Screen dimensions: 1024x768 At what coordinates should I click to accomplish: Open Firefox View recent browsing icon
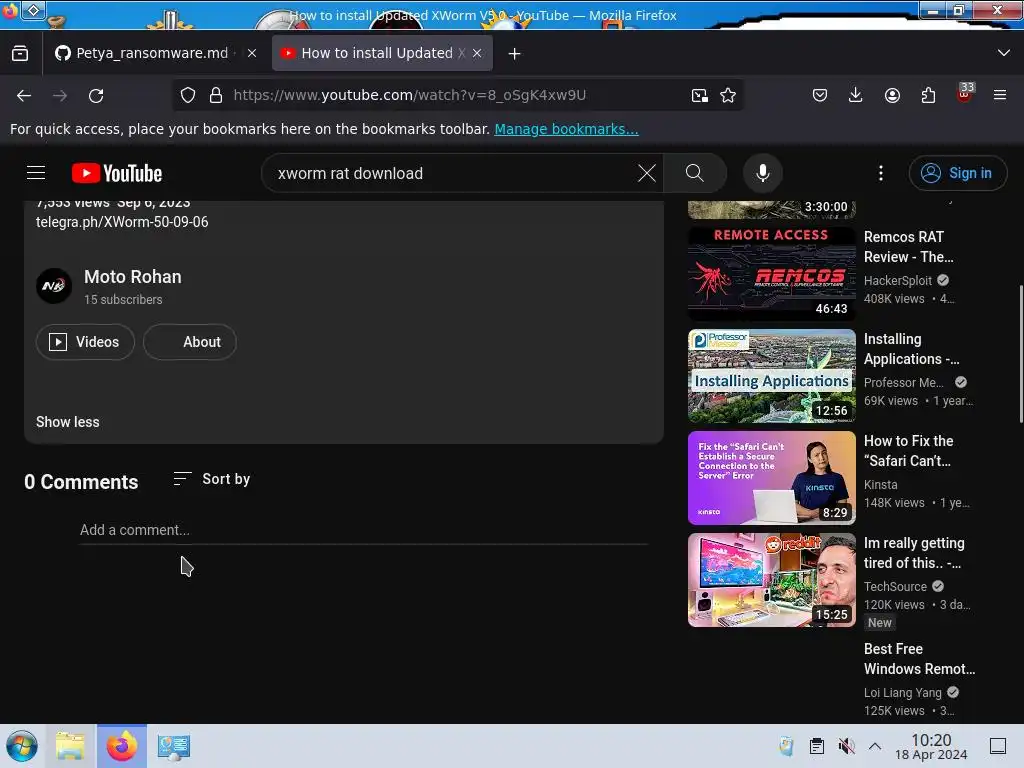pos(20,54)
